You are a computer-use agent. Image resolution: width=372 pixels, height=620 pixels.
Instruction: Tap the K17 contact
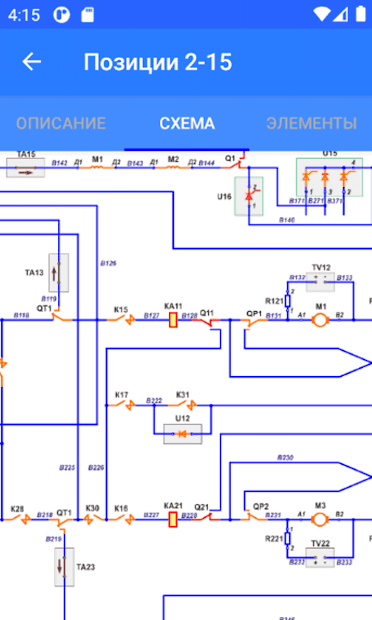[x=122, y=405]
